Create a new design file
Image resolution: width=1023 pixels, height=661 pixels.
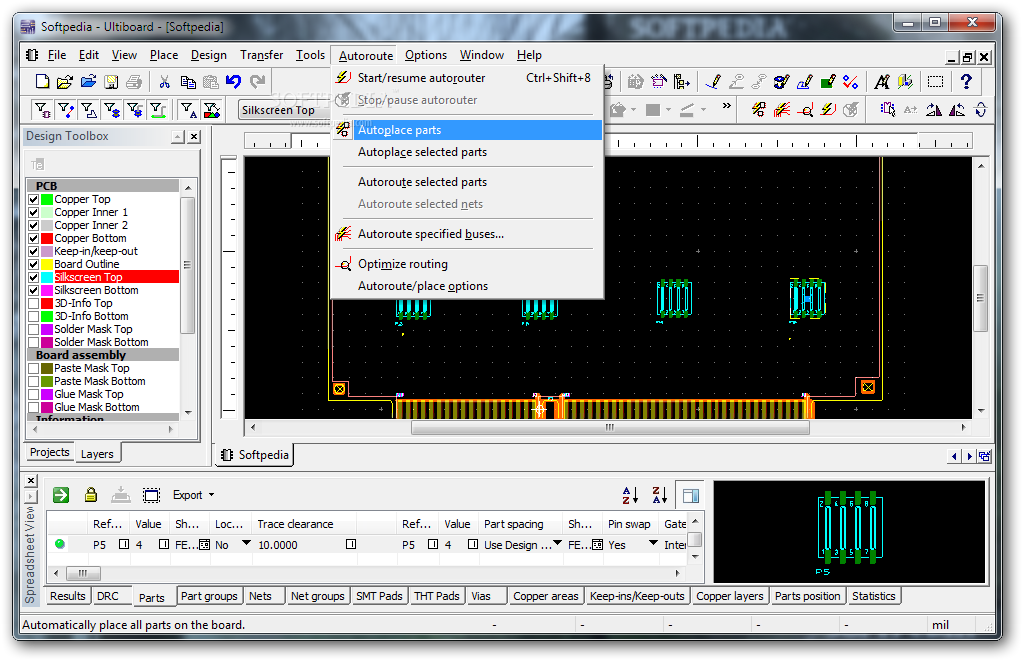(x=42, y=81)
